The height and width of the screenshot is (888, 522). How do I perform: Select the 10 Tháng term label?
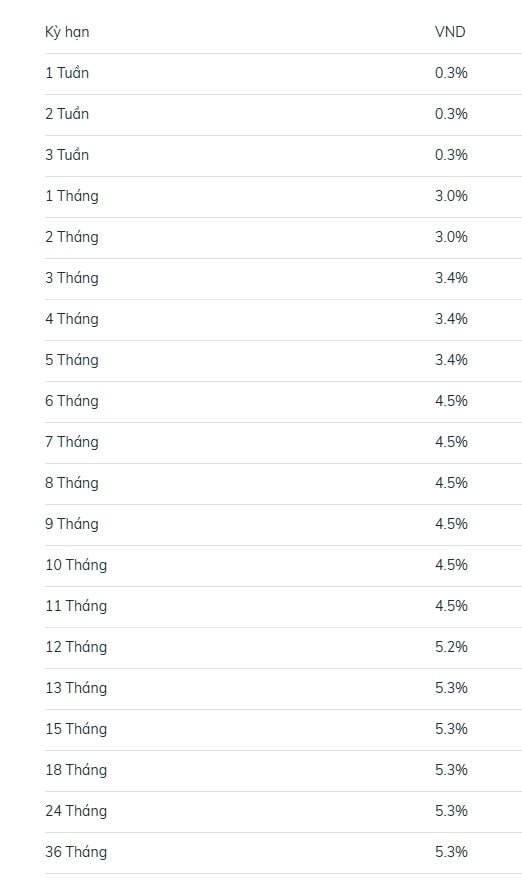pos(76,565)
